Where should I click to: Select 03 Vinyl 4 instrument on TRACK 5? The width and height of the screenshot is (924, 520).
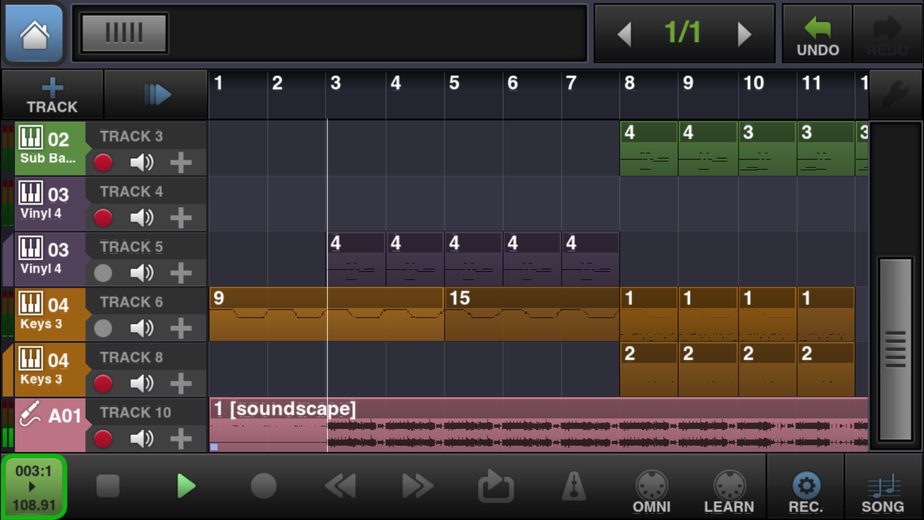pos(50,259)
